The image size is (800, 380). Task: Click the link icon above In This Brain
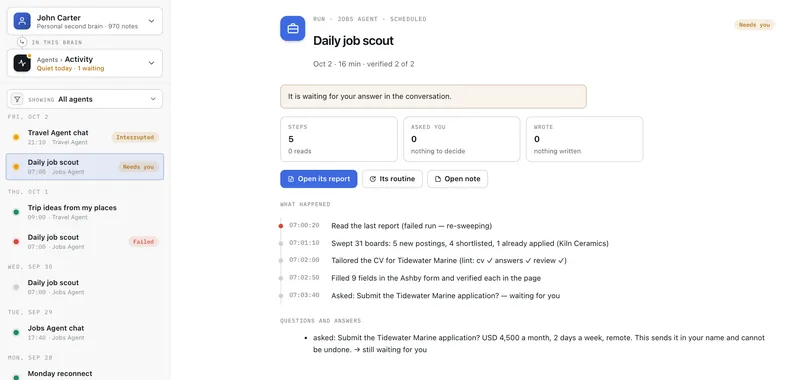[x=22, y=42]
